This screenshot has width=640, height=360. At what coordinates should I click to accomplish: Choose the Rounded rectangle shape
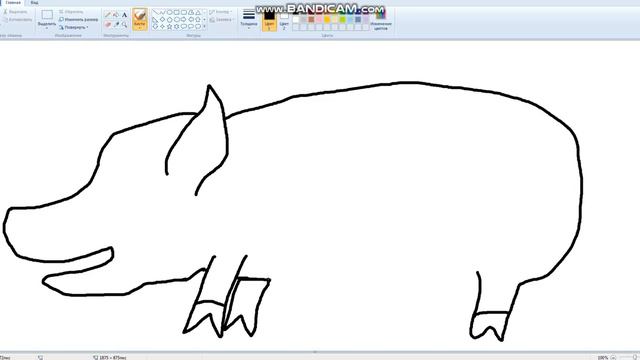(x=184, y=13)
